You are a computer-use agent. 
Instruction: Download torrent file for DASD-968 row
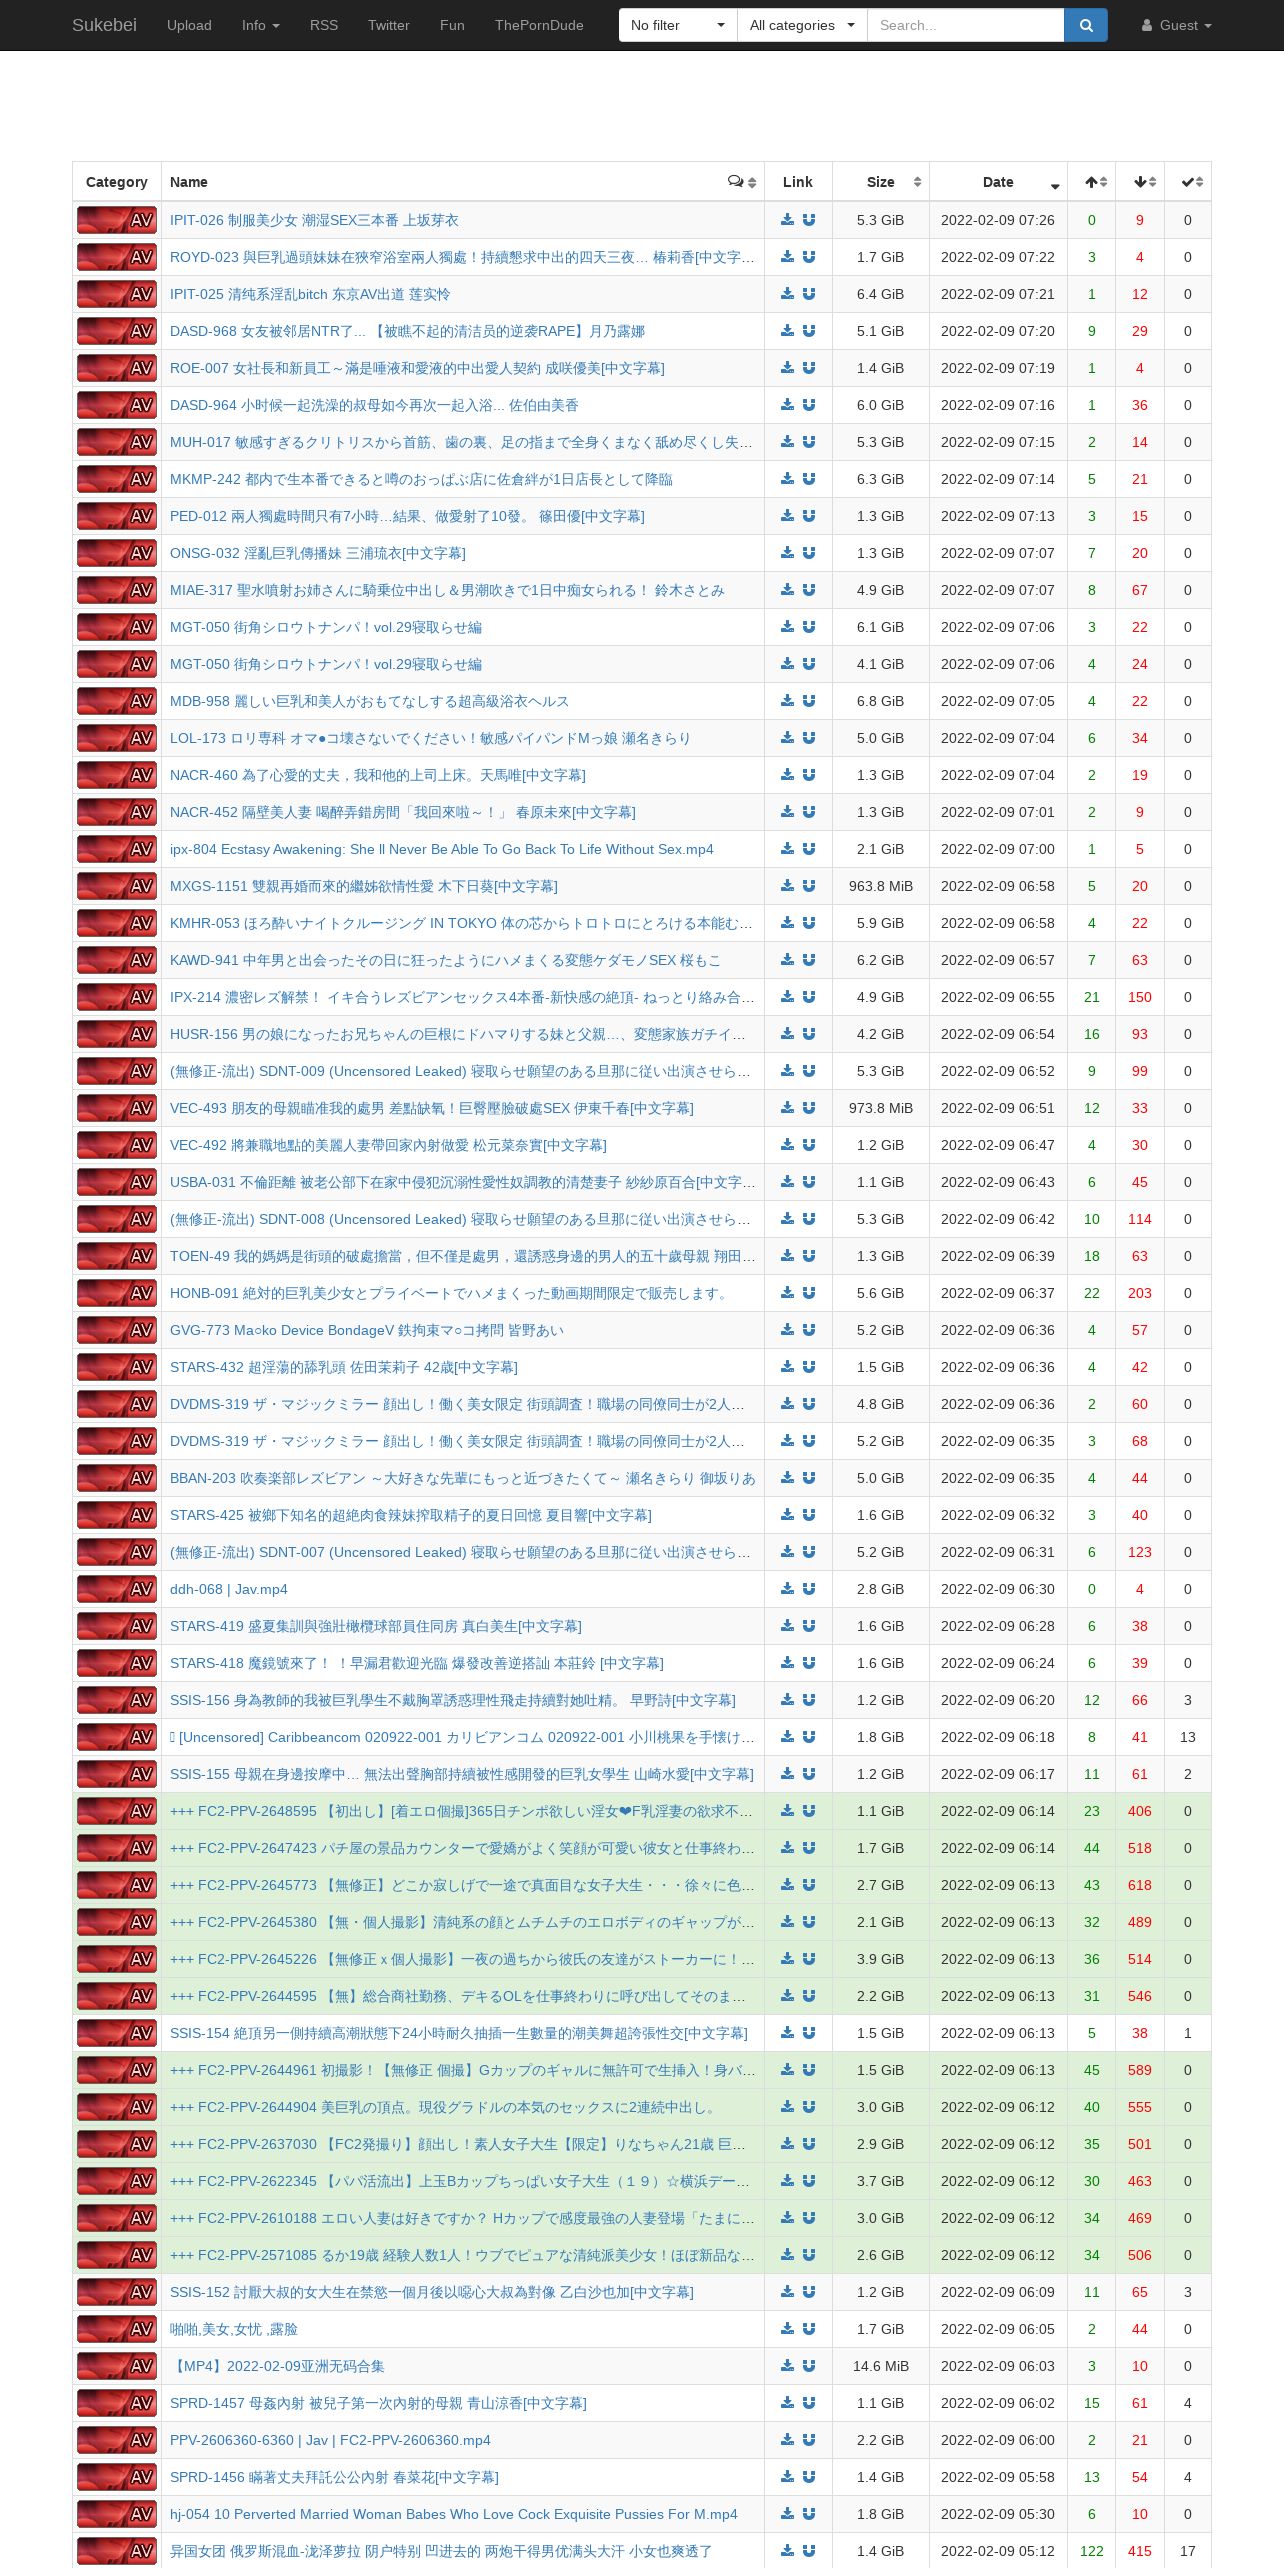click(788, 331)
